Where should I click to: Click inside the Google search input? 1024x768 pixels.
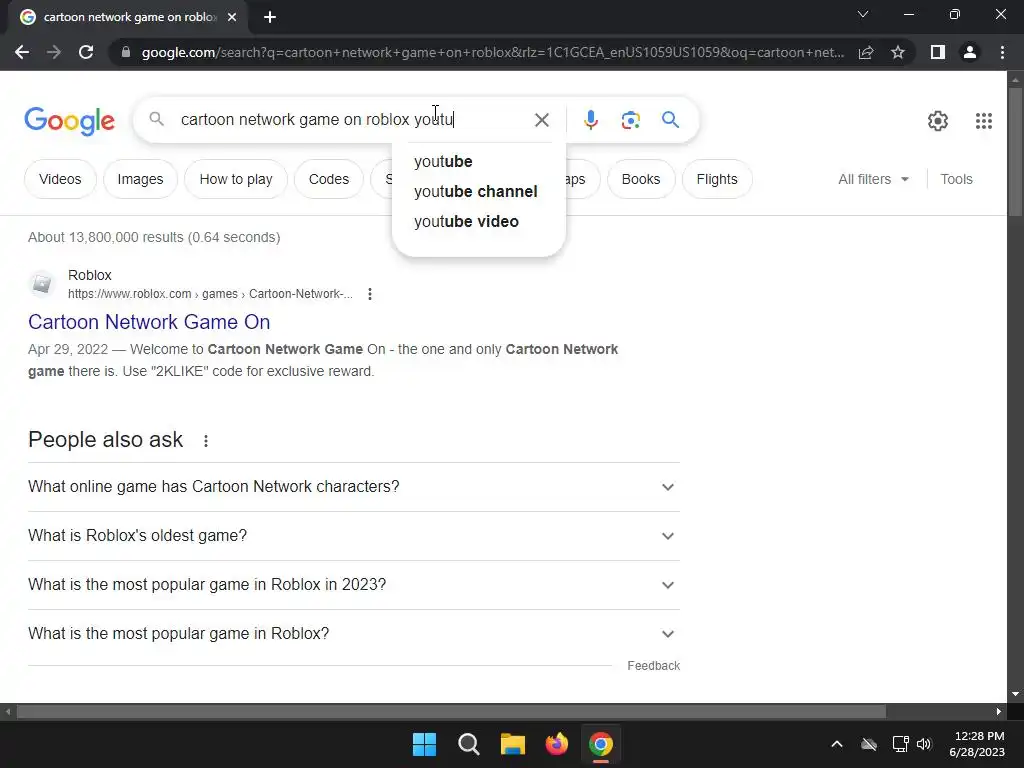pos(353,120)
